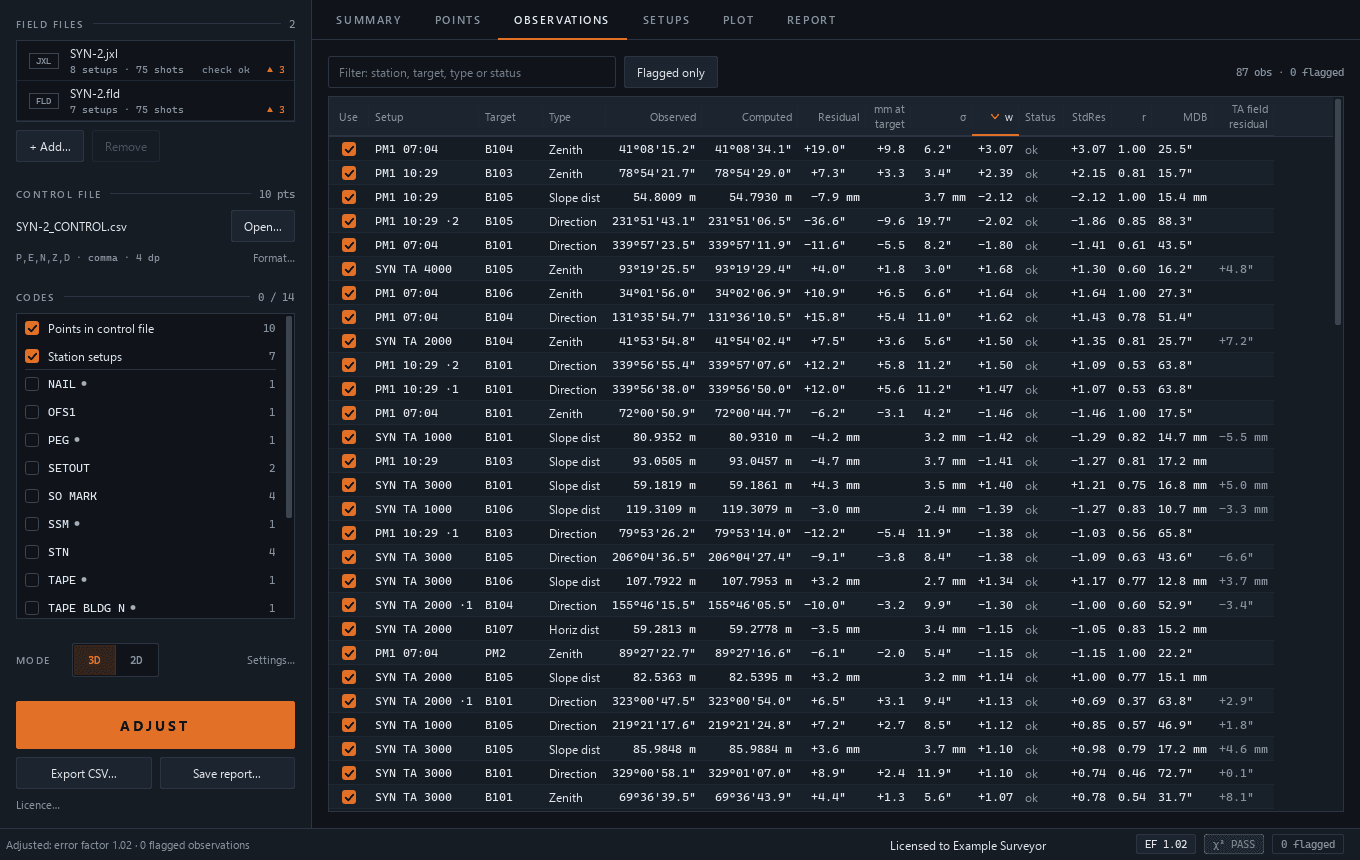Switch to the Summary tab
1360x860 pixels.
[x=369, y=20]
